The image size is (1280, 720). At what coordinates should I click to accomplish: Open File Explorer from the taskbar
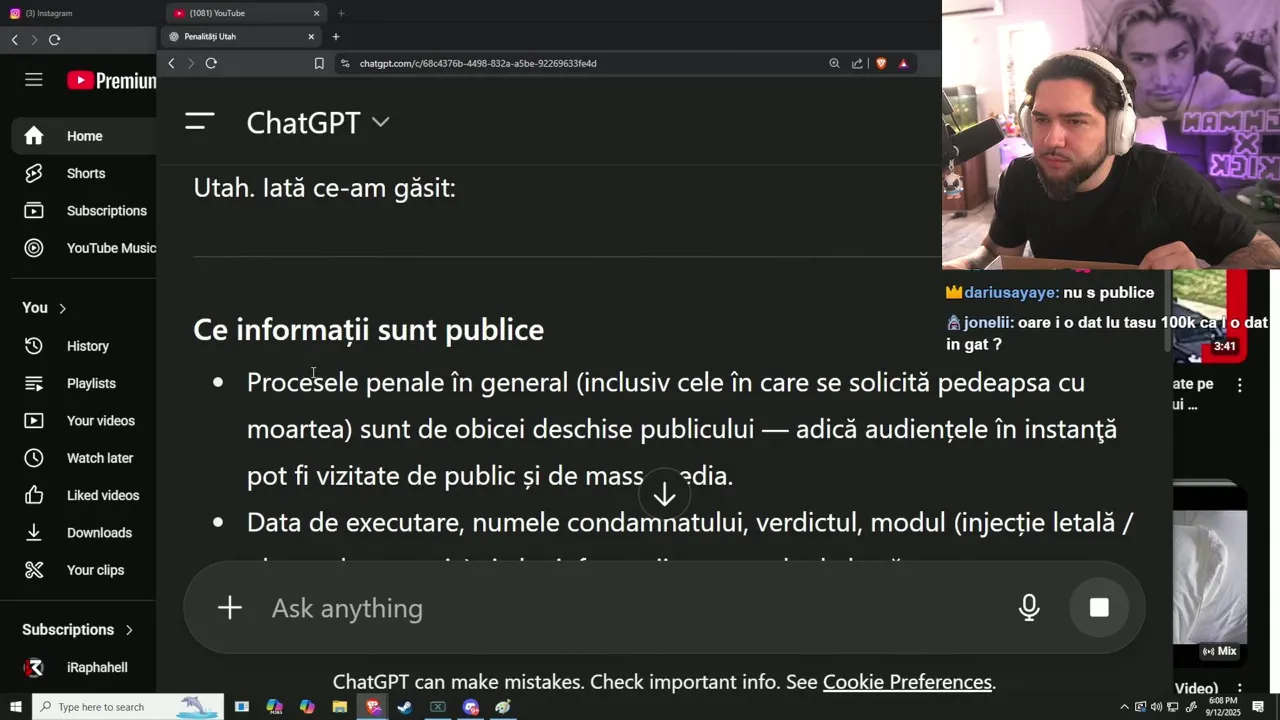(x=339, y=707)
